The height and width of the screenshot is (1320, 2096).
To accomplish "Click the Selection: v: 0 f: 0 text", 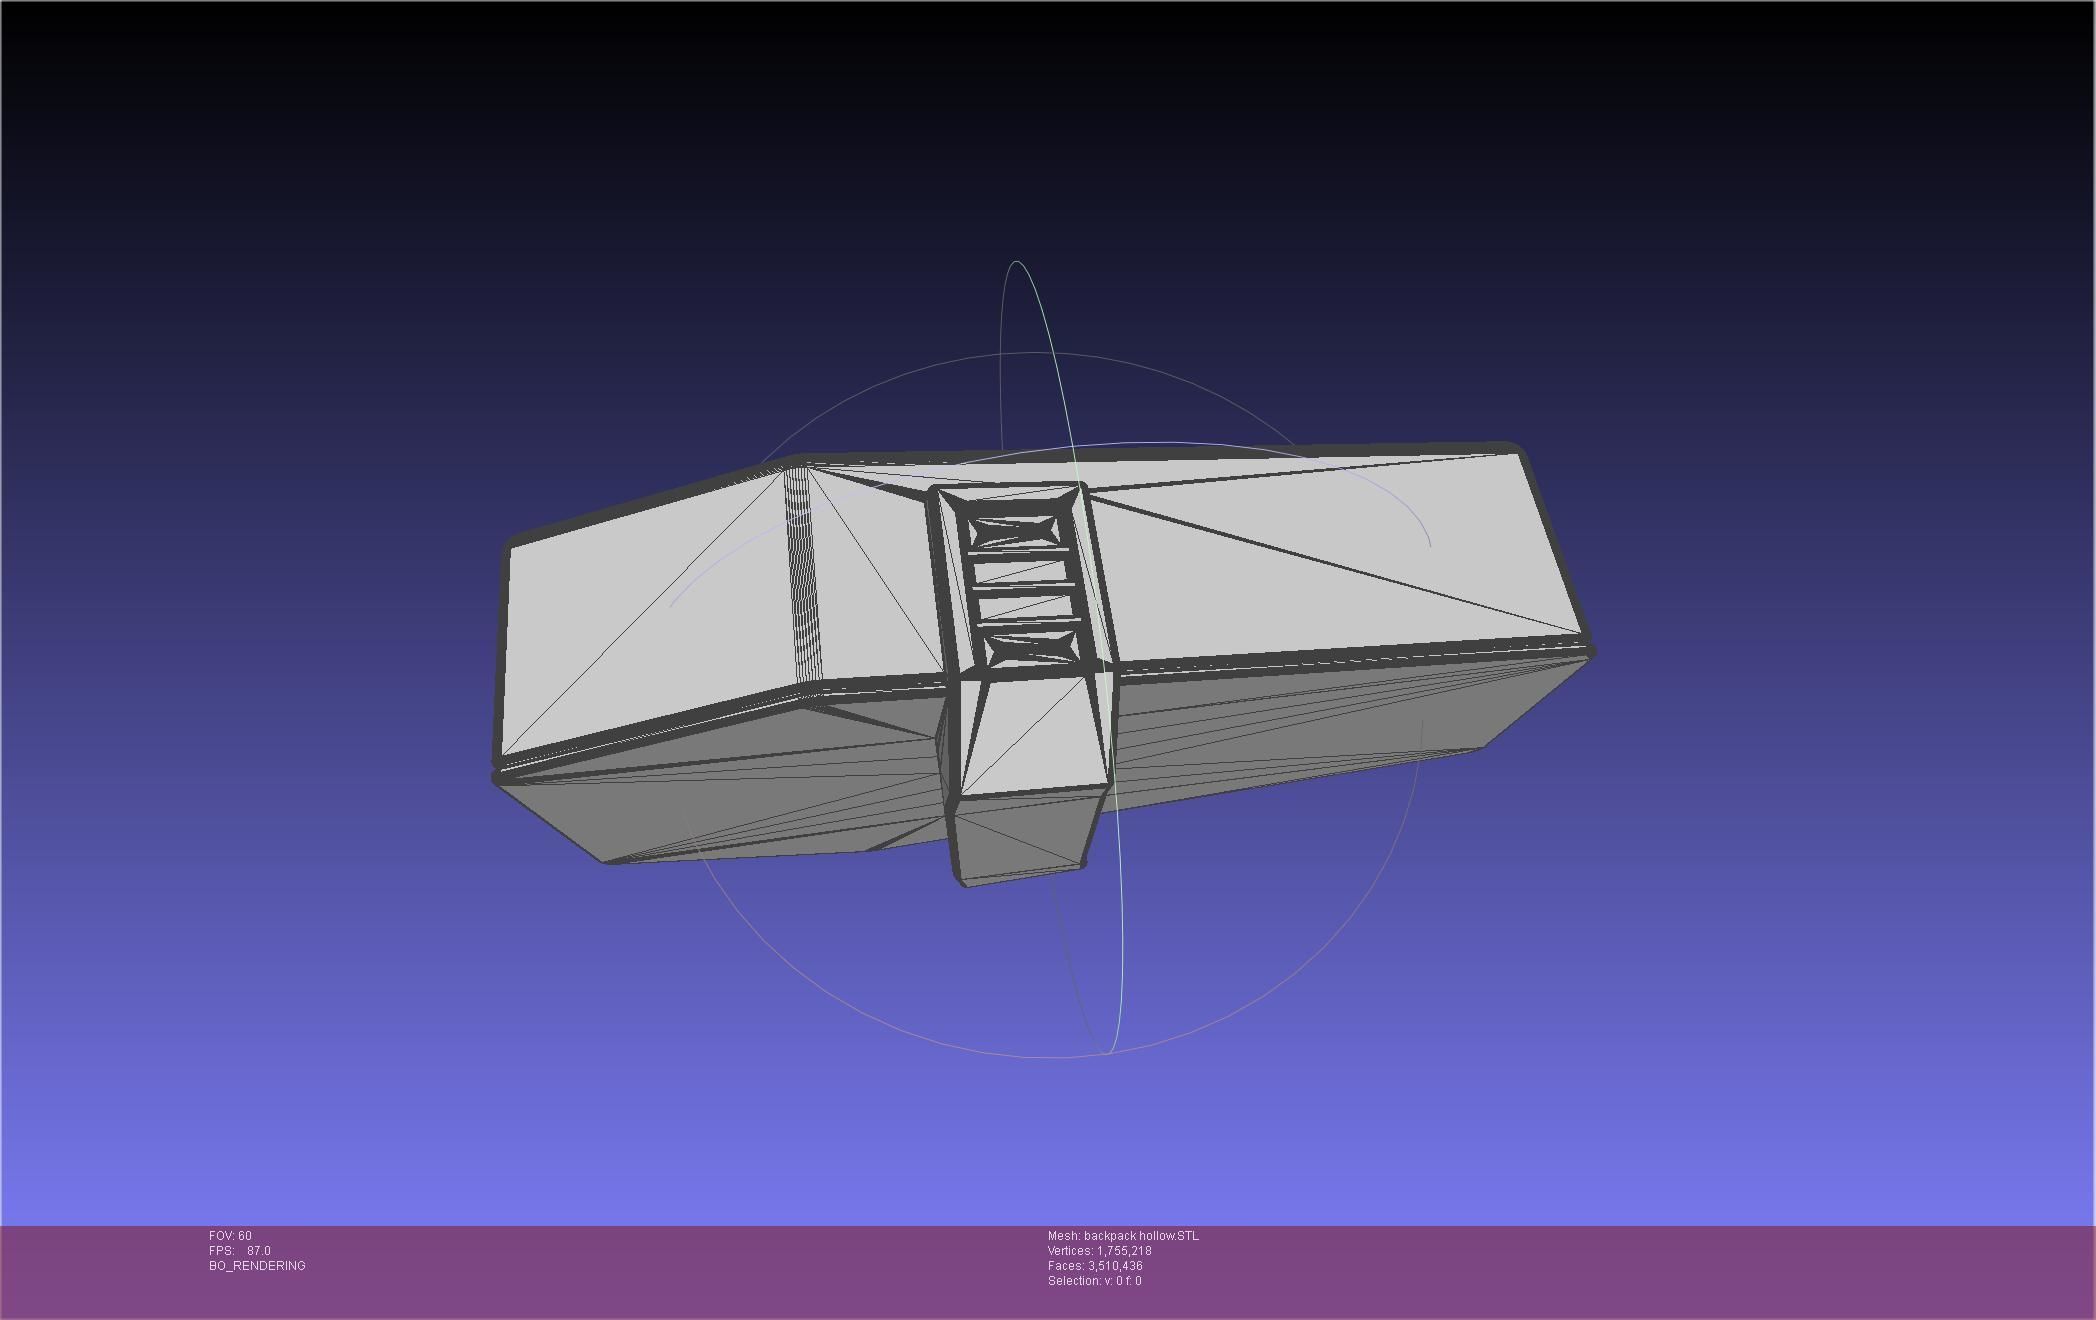I will 1094,1281.
